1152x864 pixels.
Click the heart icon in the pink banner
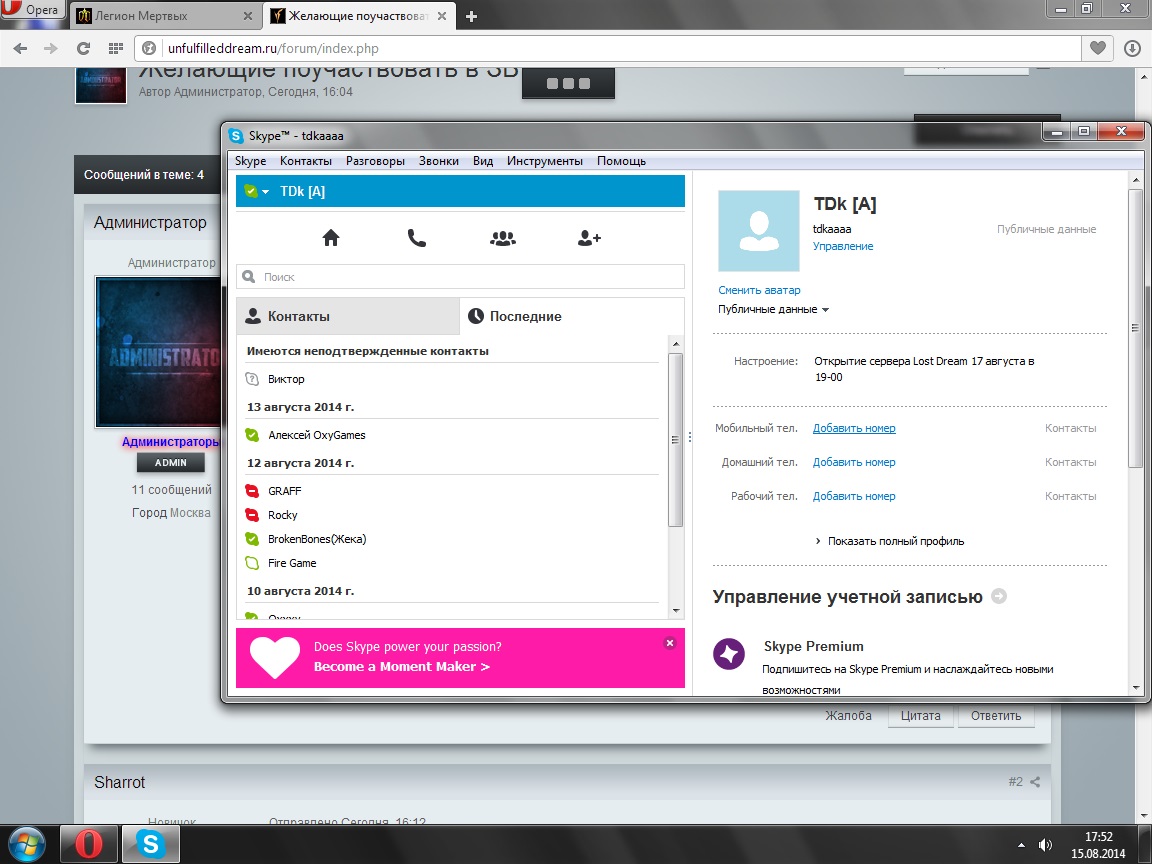[x=275, y=657]
